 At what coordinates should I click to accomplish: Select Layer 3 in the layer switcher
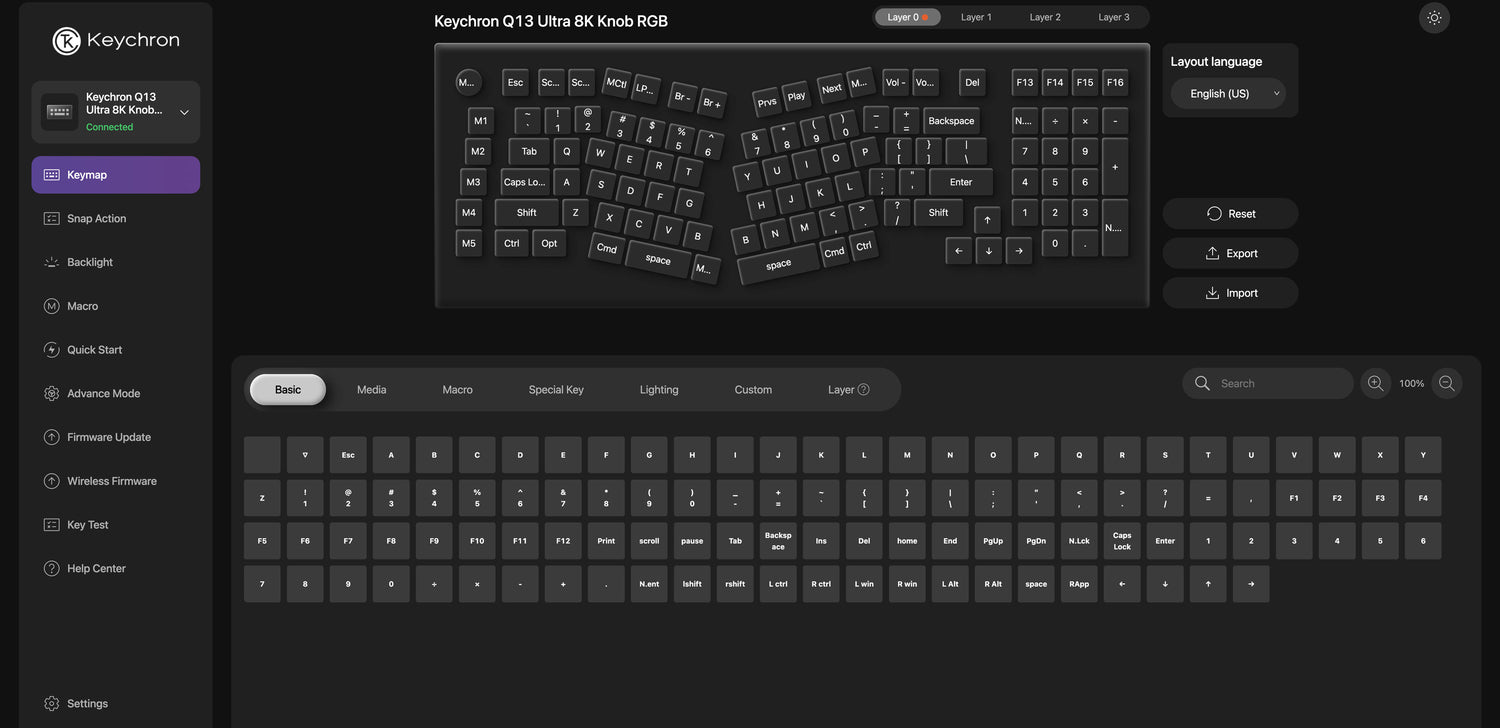[x=1113, y=17]
